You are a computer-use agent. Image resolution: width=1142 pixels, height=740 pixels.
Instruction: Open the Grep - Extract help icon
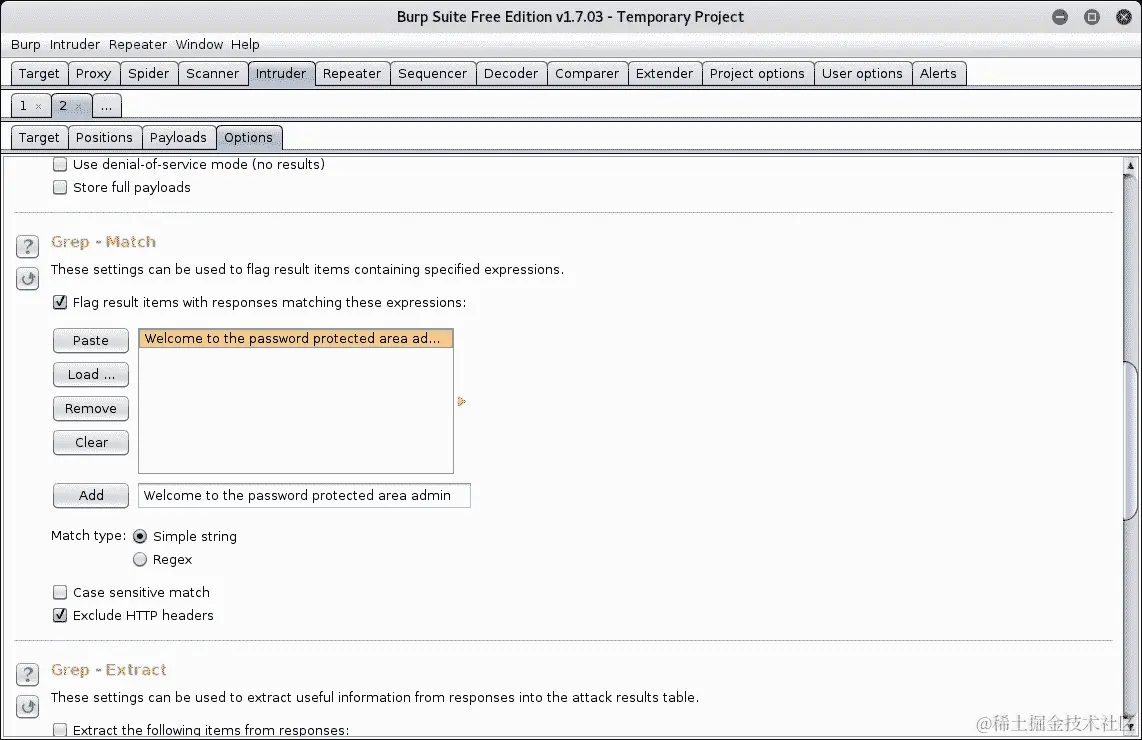coord(27,674)
